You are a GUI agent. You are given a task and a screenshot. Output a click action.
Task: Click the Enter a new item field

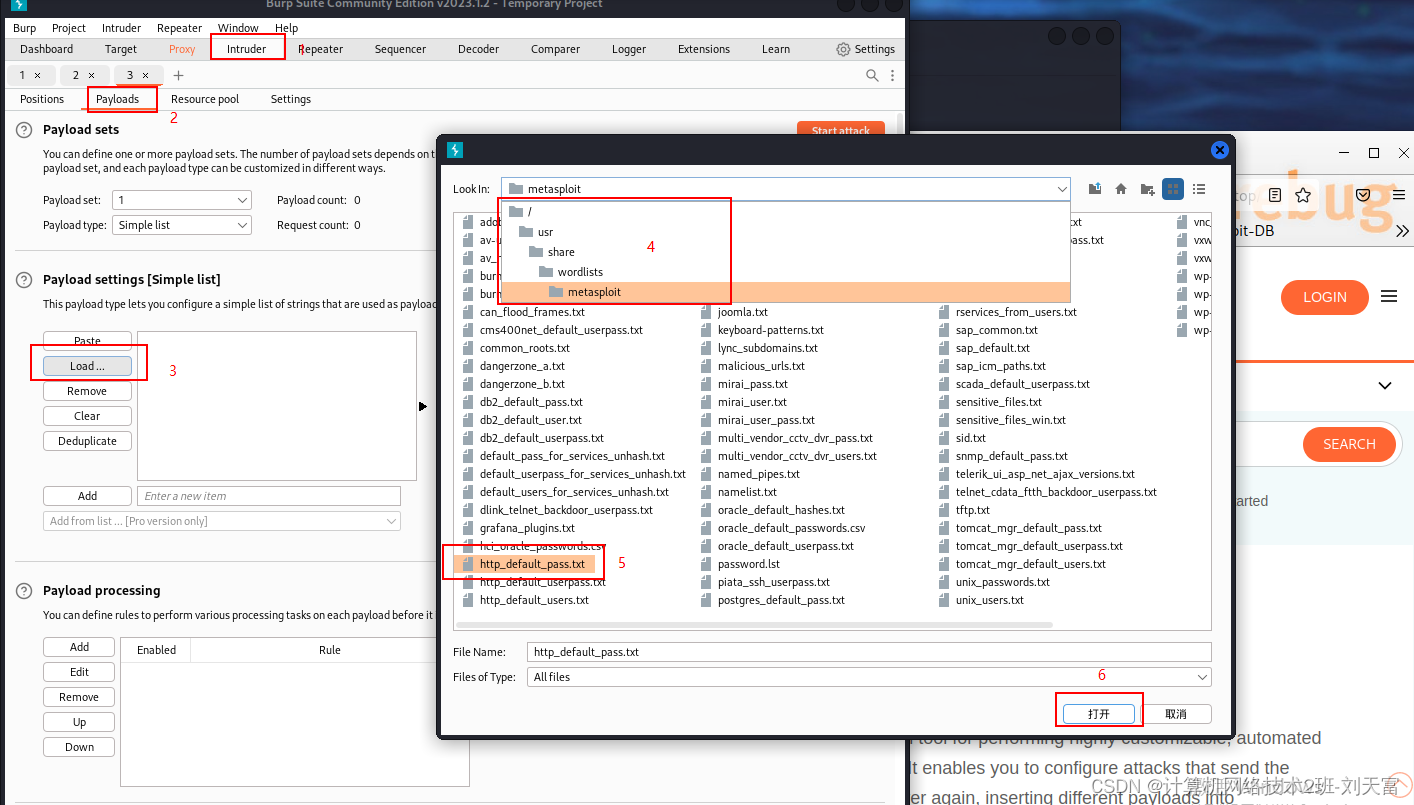pyautogui.click(x=268, y=496)
